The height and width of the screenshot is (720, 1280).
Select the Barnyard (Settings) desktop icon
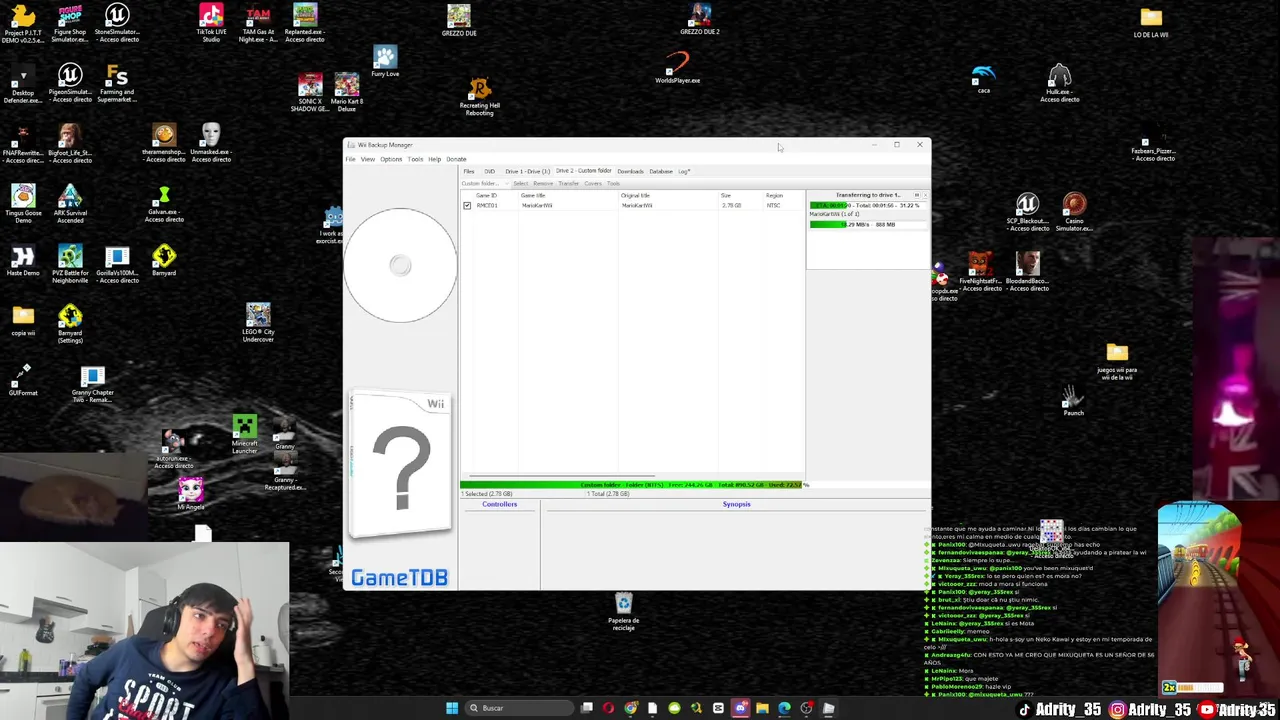pyautogui.click(x=70, y=325)
